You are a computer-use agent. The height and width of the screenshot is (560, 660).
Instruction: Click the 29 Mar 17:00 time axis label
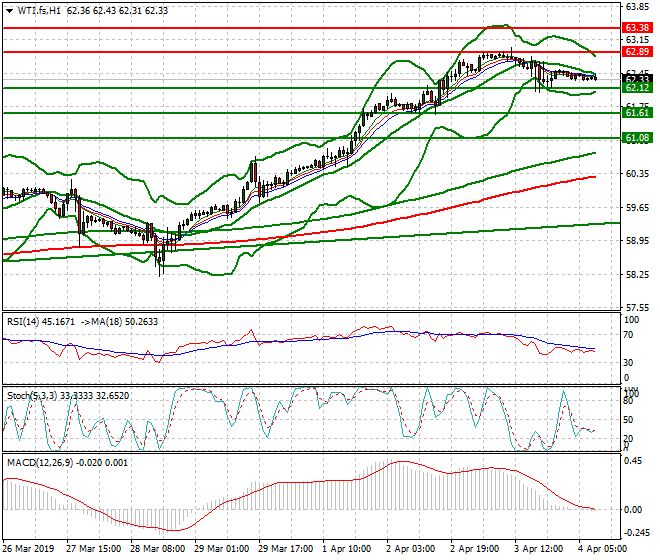(285, 549)
